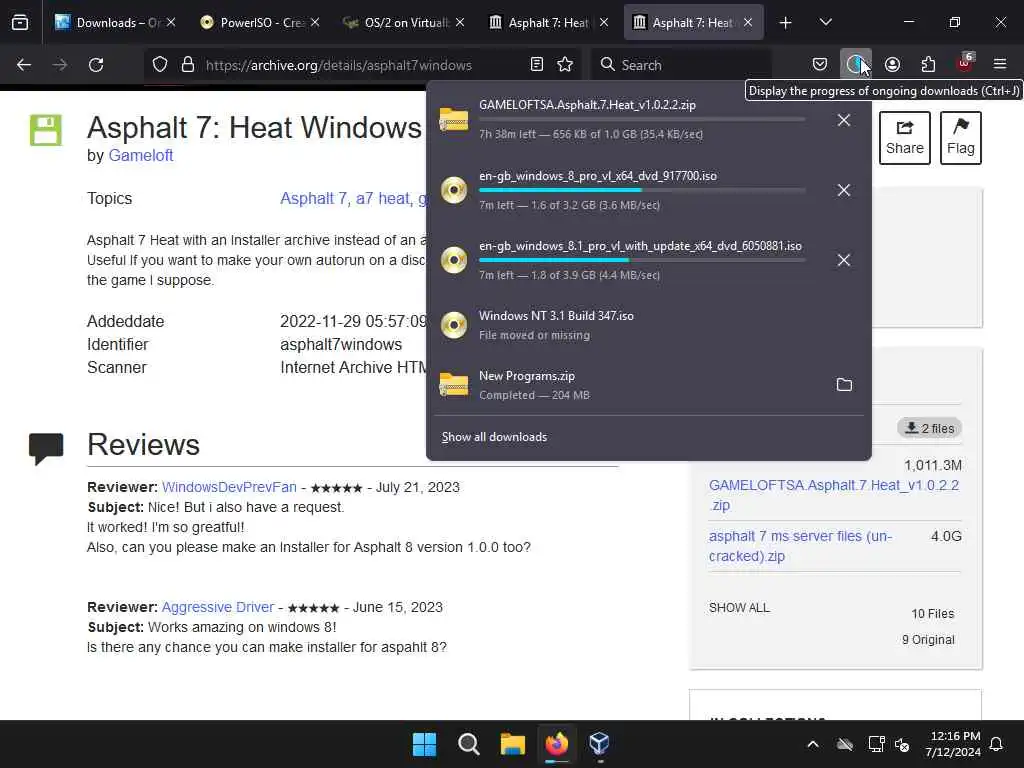Show hidden system tray icons

click(813, 744)
